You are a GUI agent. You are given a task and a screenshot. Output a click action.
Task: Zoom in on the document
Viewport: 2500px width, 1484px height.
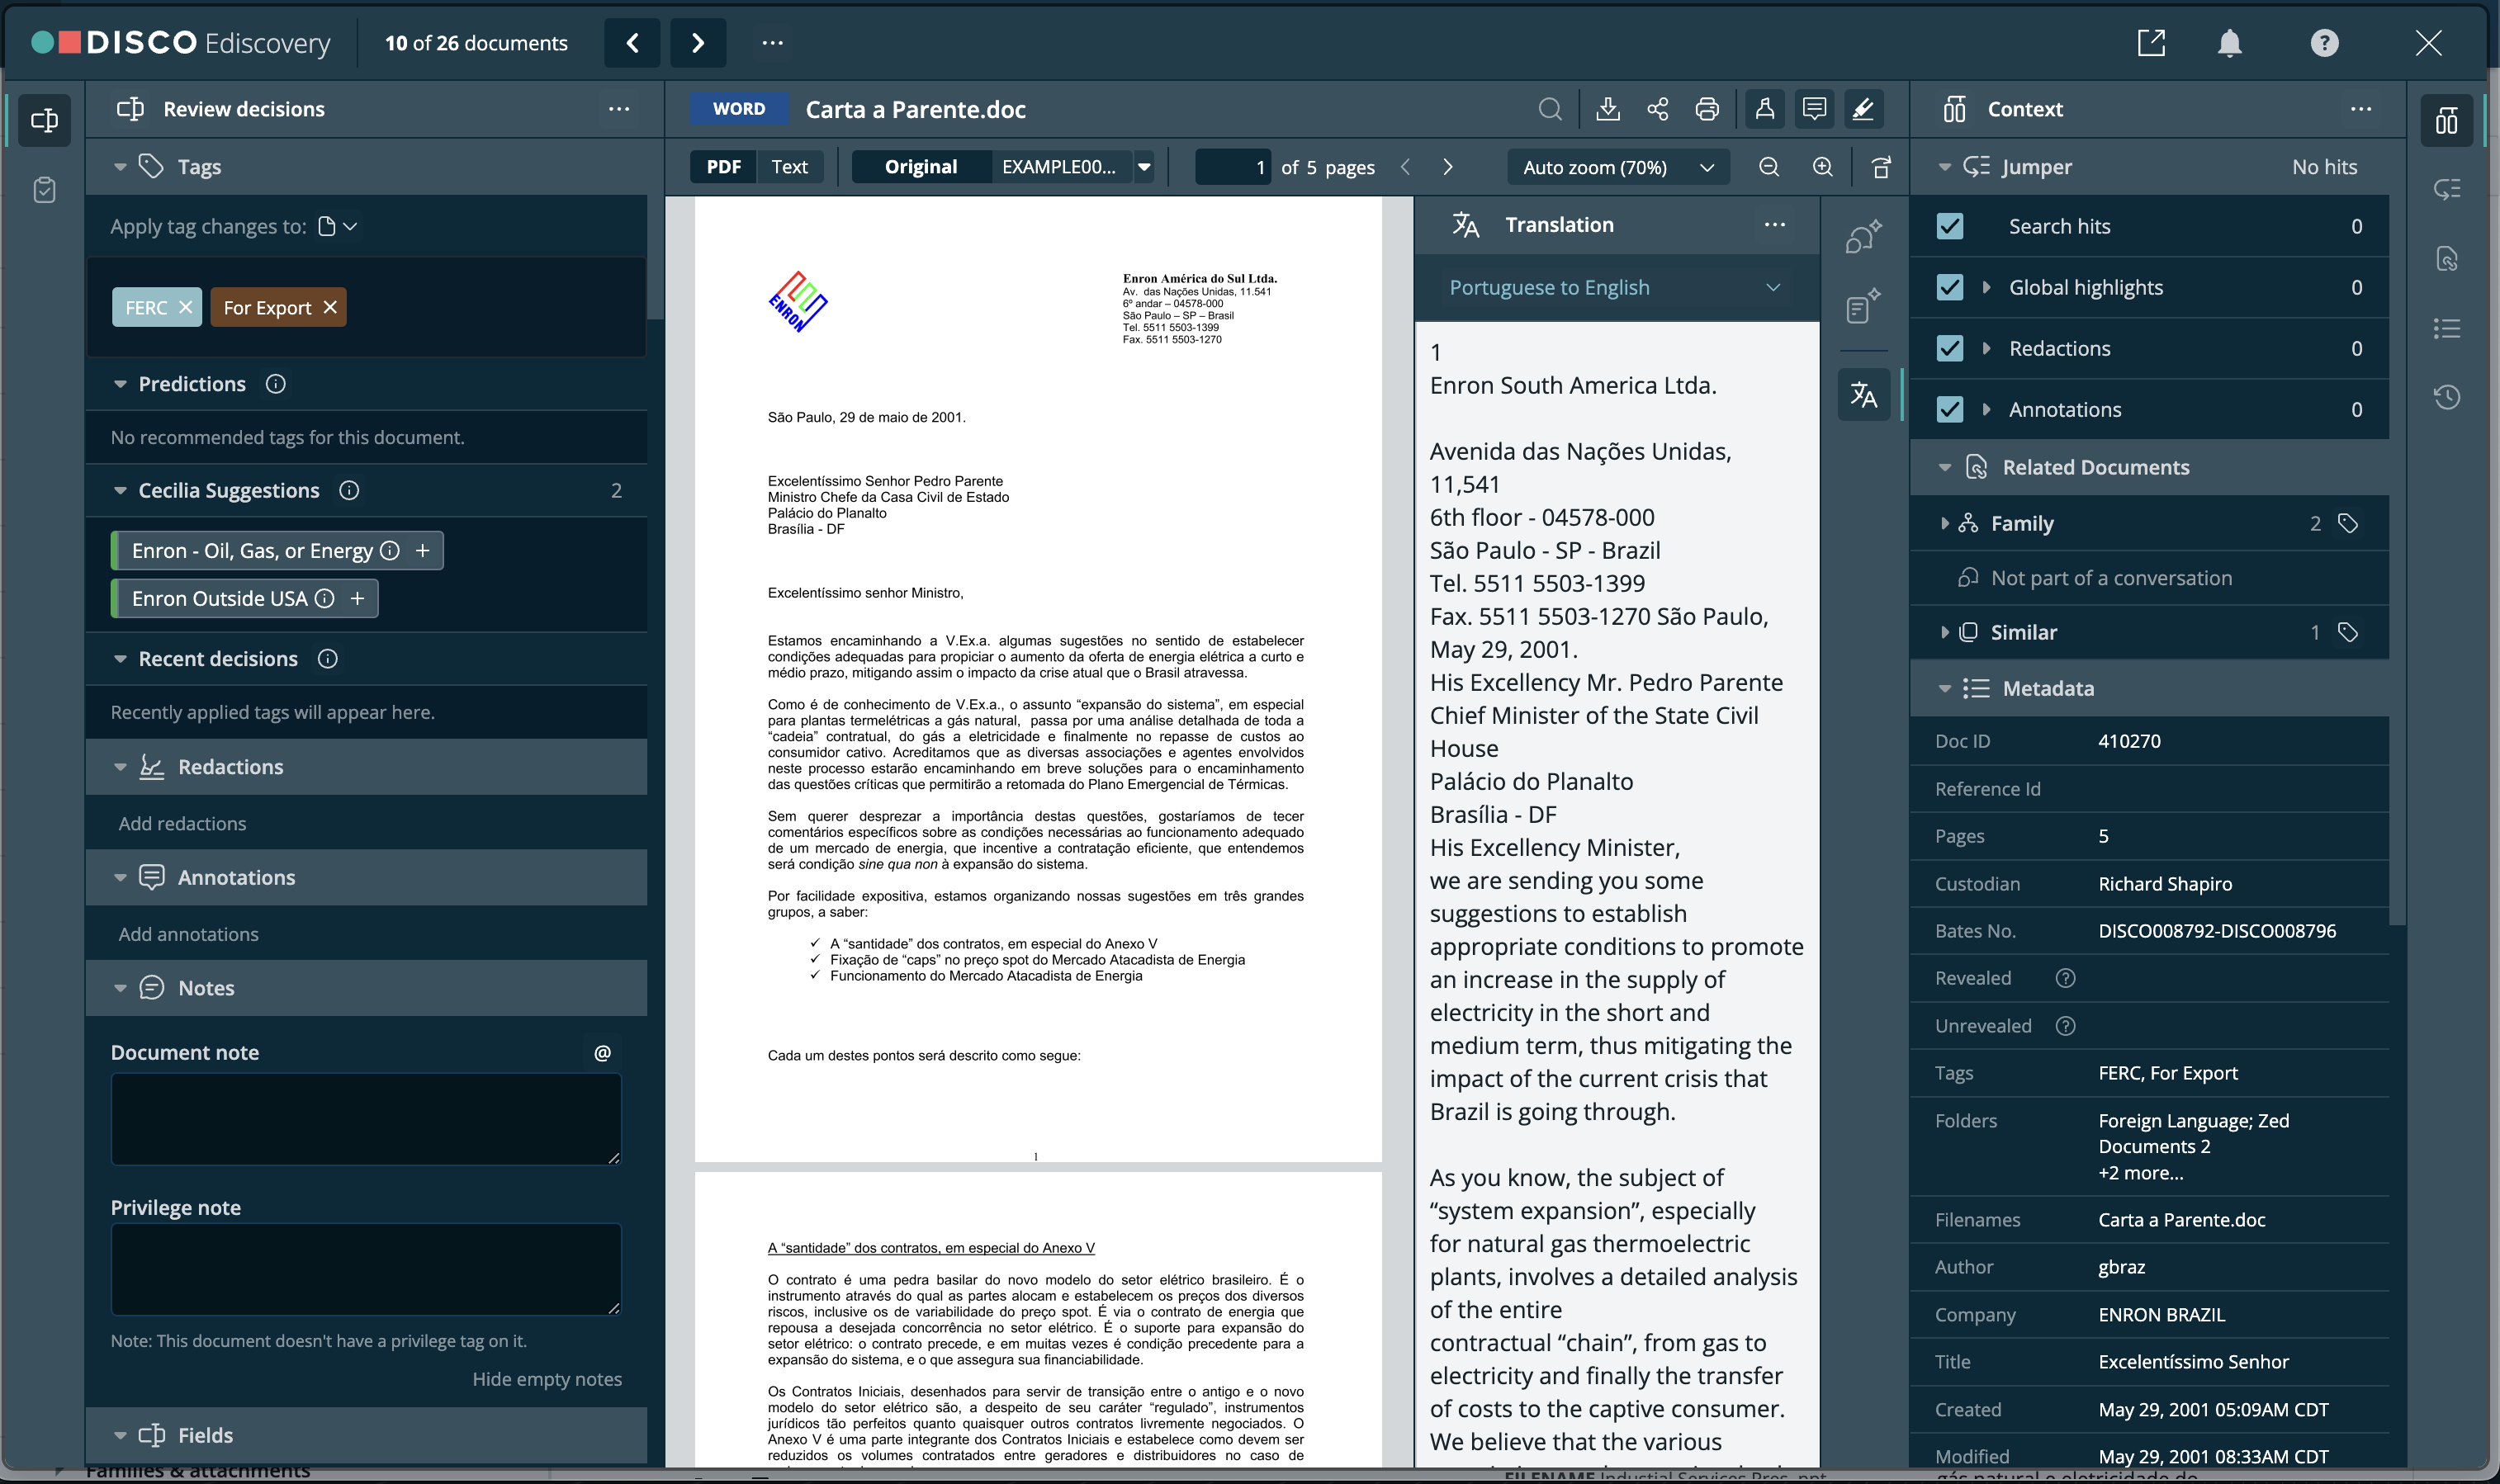click(1823, 167)
